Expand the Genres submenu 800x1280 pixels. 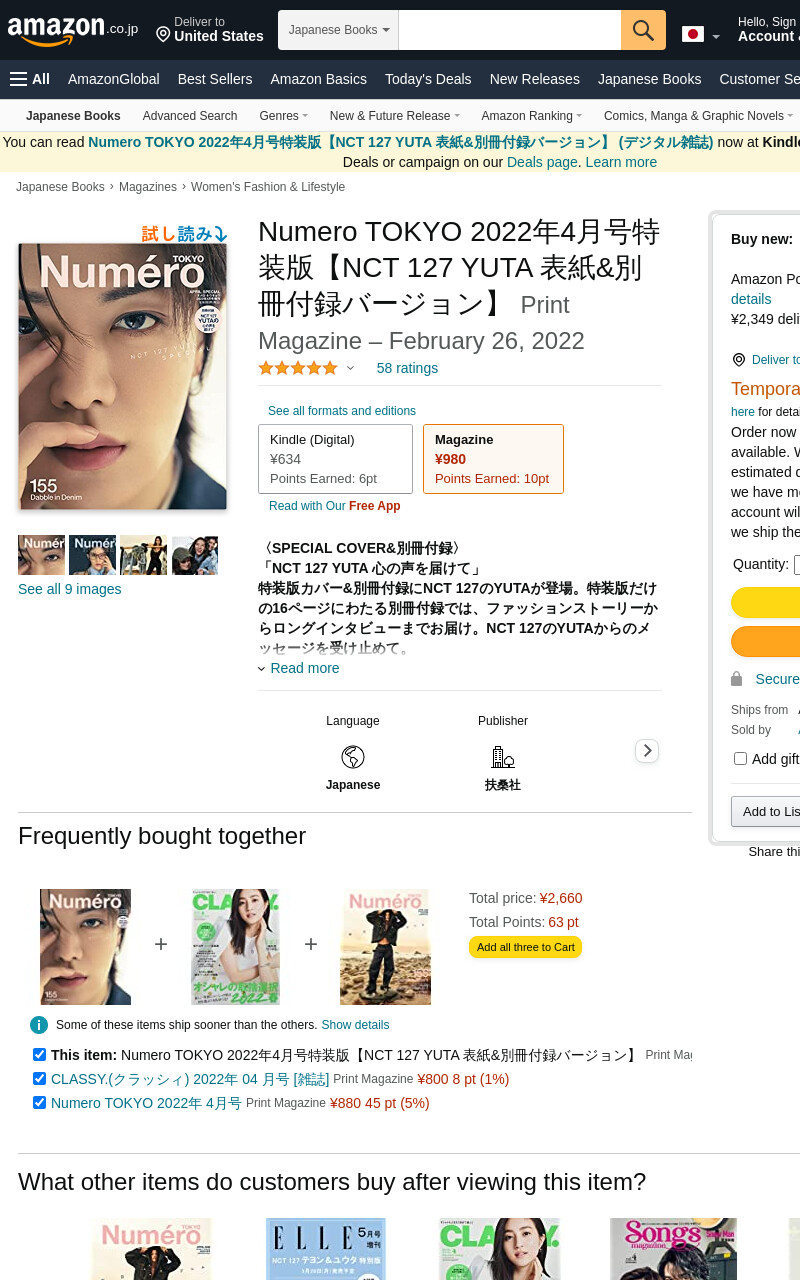[284, 116]
